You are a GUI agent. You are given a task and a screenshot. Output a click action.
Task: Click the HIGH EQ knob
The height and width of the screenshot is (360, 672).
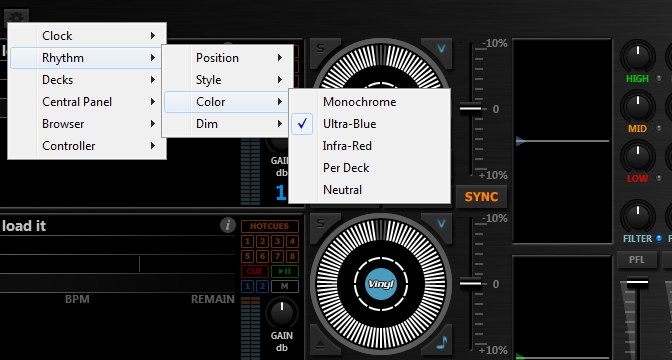pyautogui.click(x=638, y=57)
